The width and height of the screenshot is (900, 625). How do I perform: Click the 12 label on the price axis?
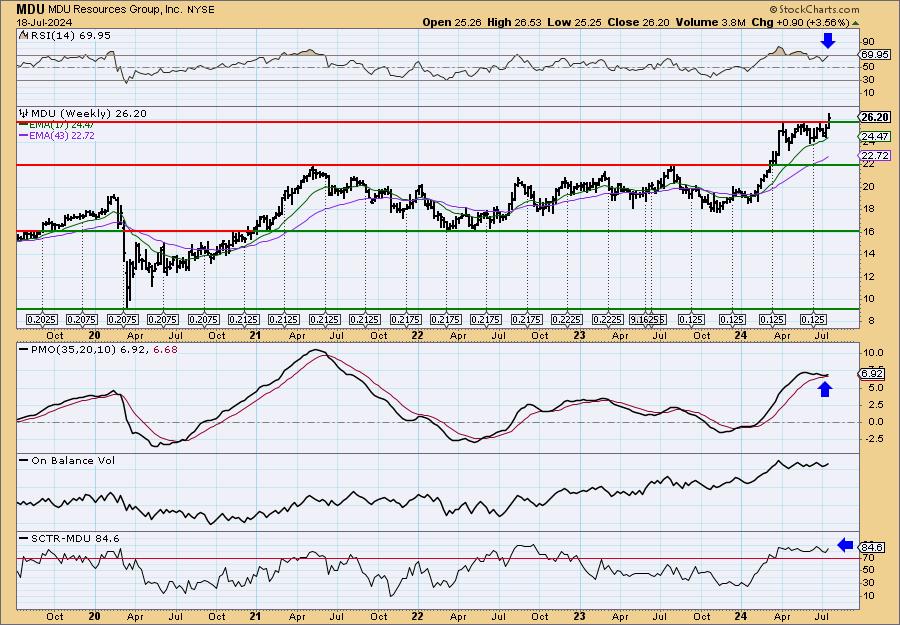[868, 277]
